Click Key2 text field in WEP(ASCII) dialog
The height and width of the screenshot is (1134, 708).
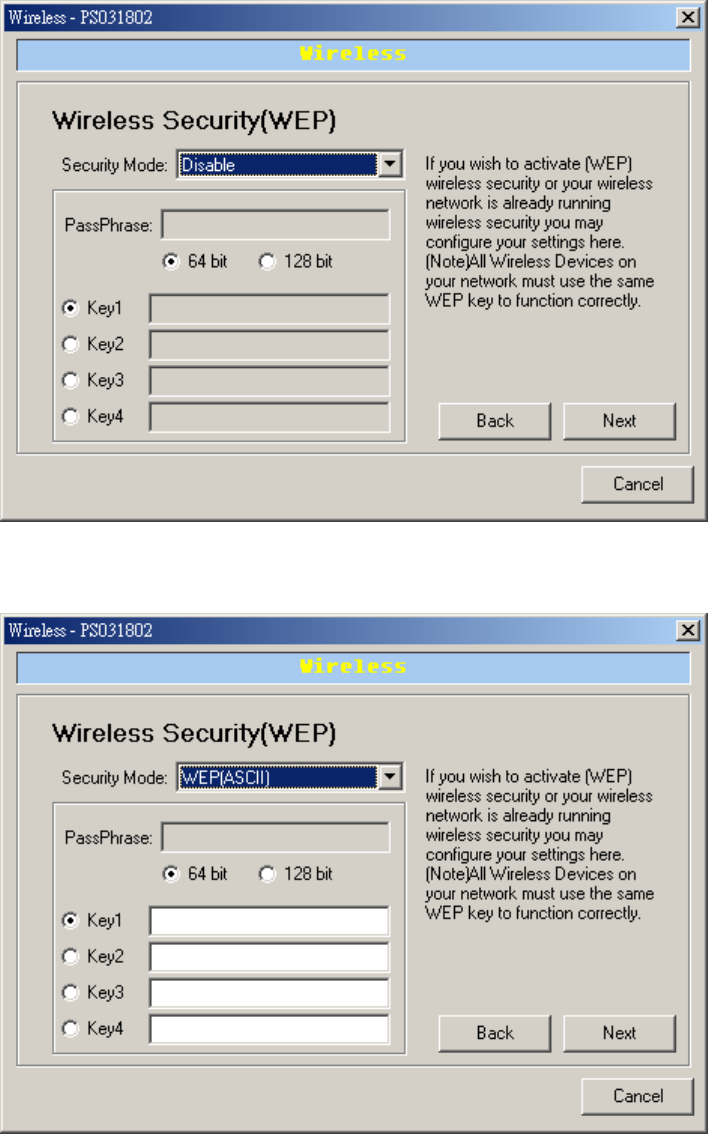pyautogui.click(x=269, y=958)
